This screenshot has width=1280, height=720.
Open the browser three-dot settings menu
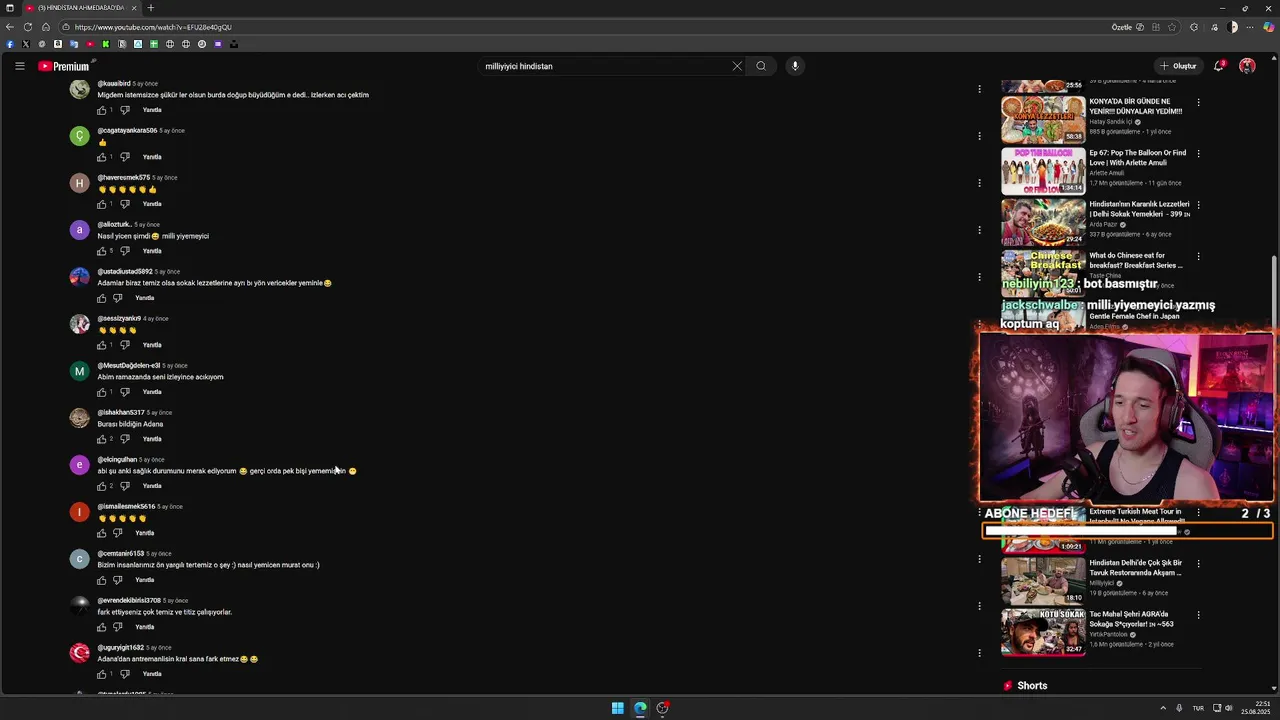[1251, 27]
